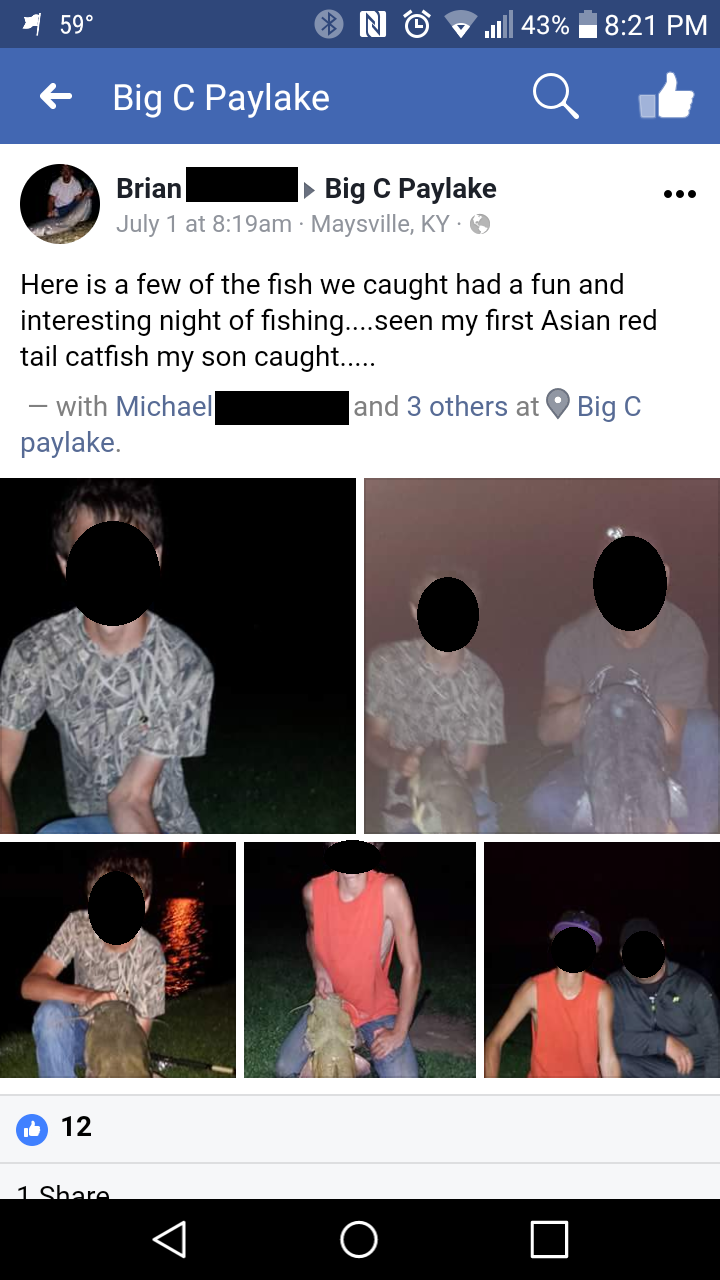Open the large camo shirt photo

pos(178,656)
